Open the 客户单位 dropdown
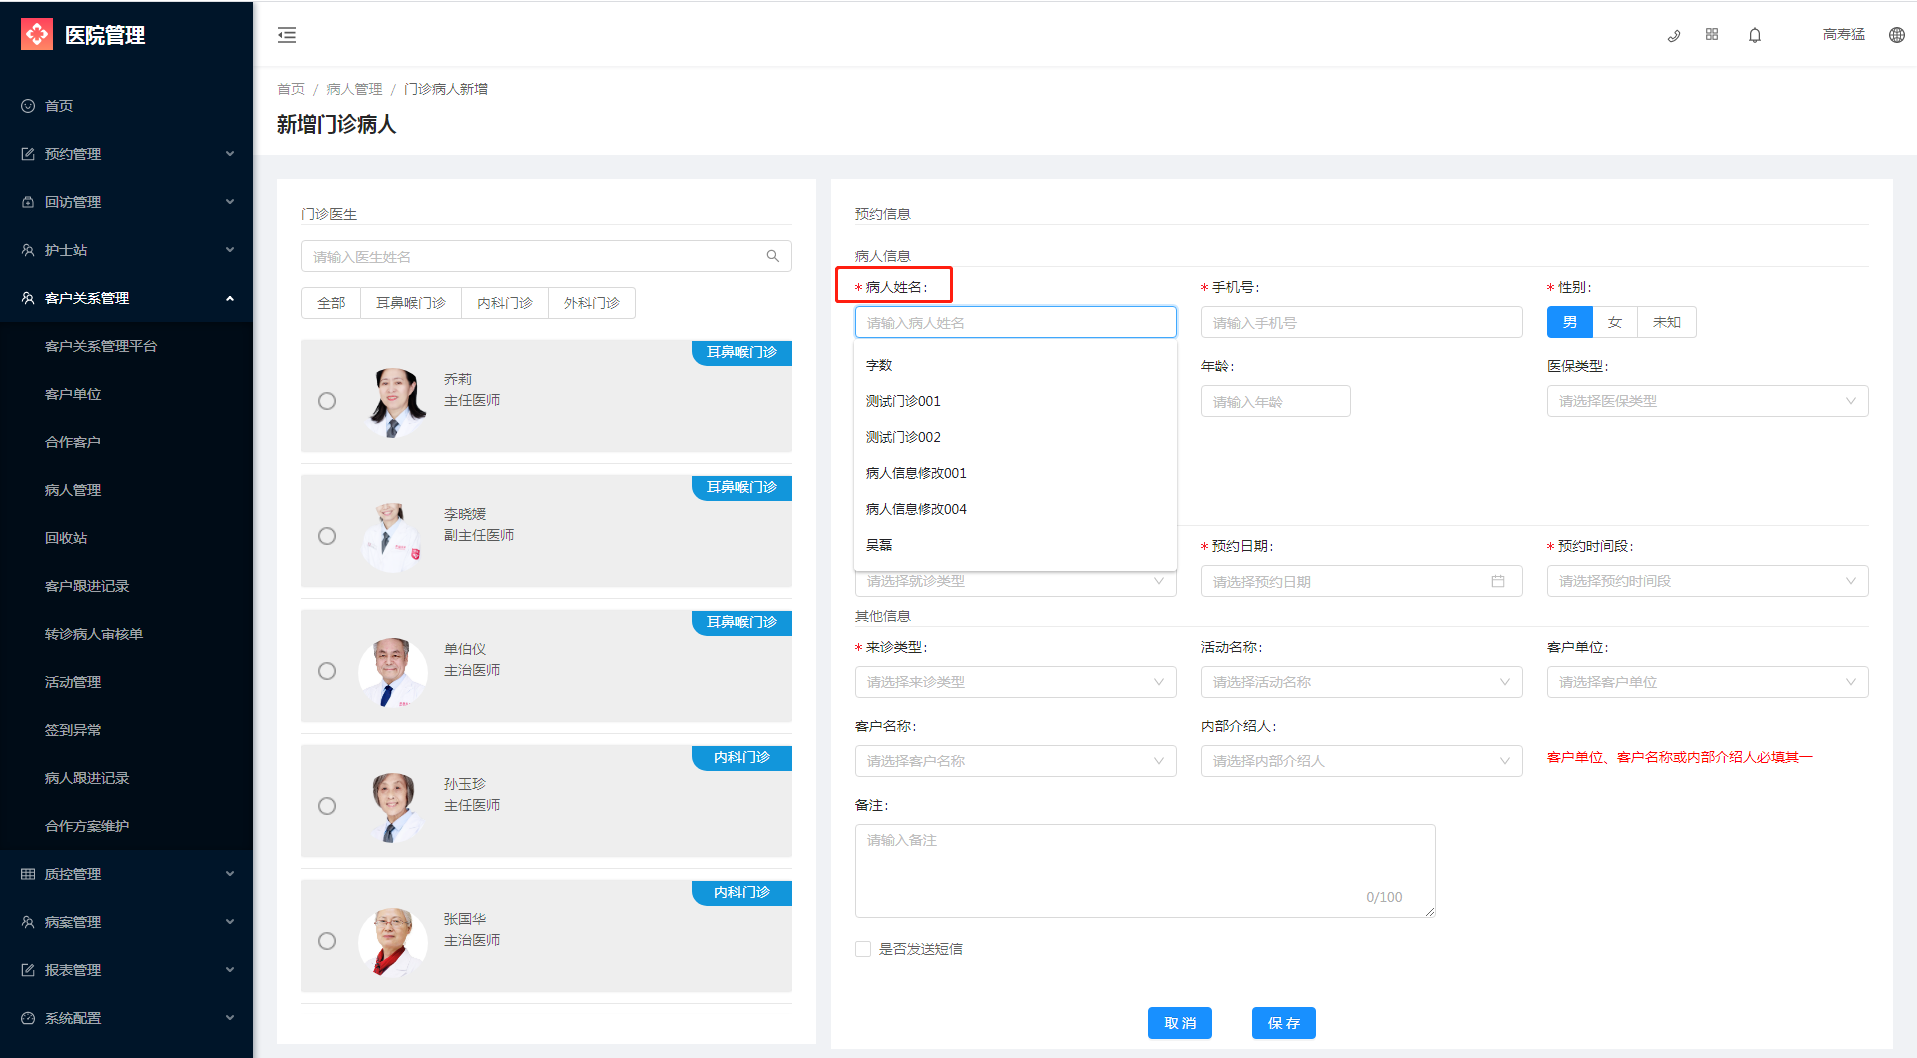1917x1058 pixels. tap(1708, 682)
